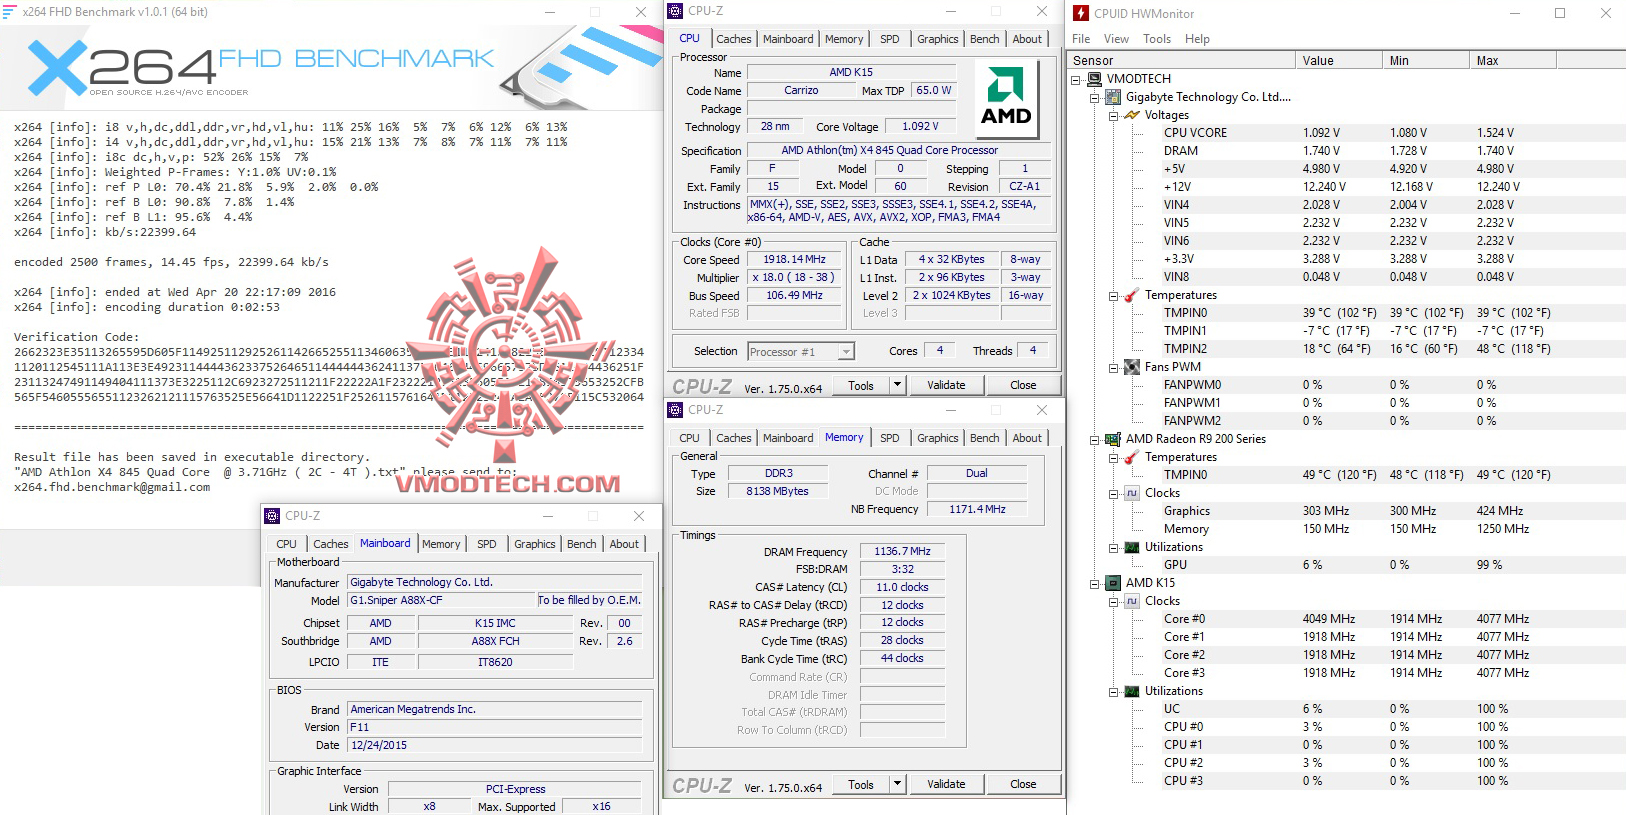Click the Tools button in the CPU-Z Memory window

pyautogui.click(x=861, y=784)
